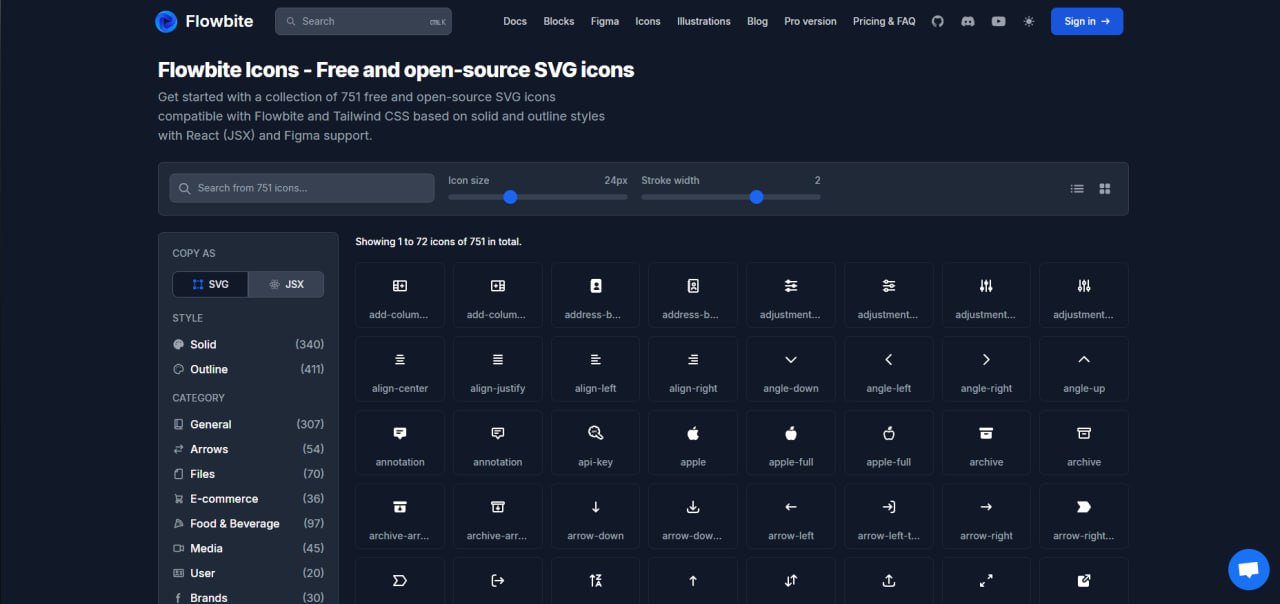The width and height of the screenshot is (1280, 604).
Task: Choose the arrow-dow... tray icon card
Action: pyautogui.click(x=693, y=517)
